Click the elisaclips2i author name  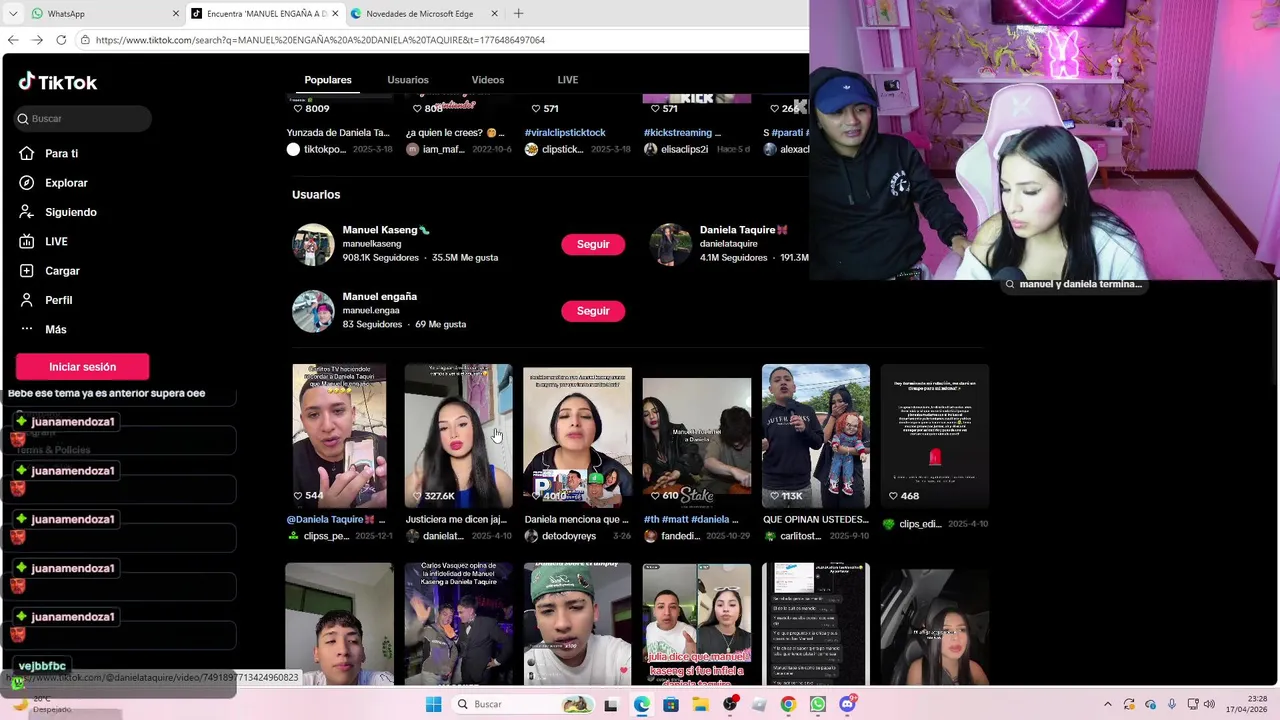[685, 149]
